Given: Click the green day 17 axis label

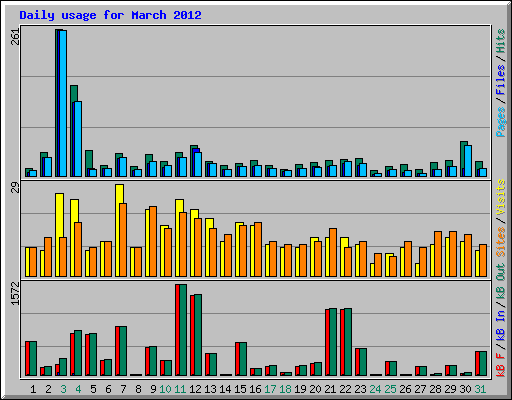Looking at the screenshot, I should click(270, 389).
